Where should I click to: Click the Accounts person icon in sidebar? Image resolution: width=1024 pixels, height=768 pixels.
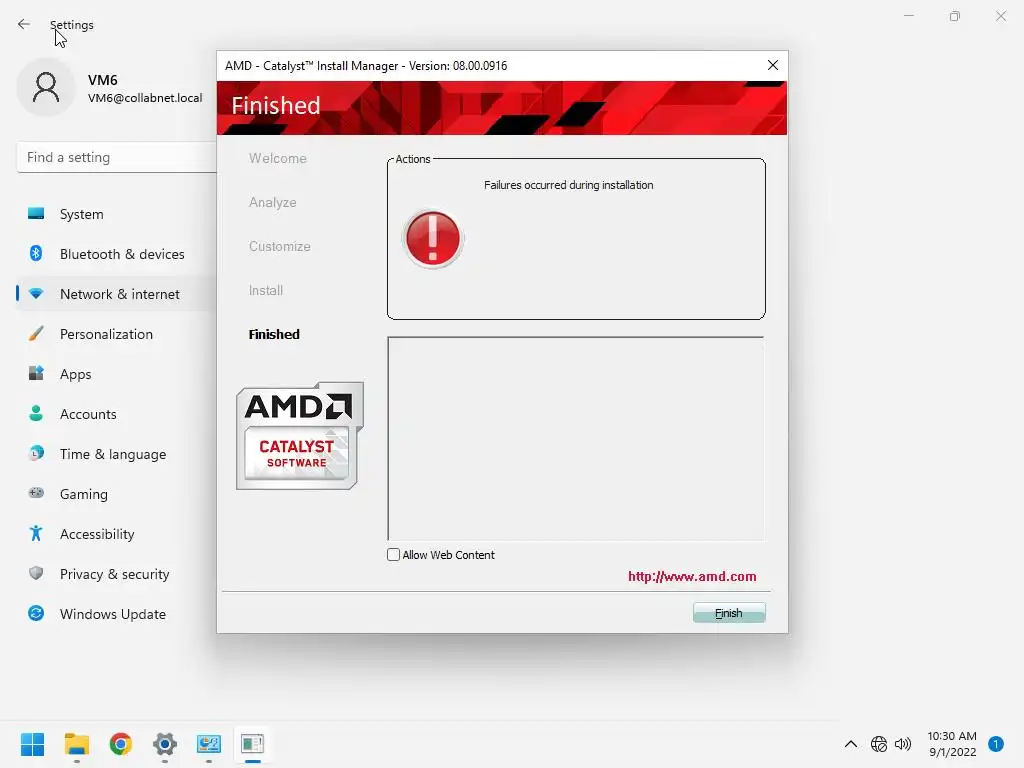pos(36,413)
